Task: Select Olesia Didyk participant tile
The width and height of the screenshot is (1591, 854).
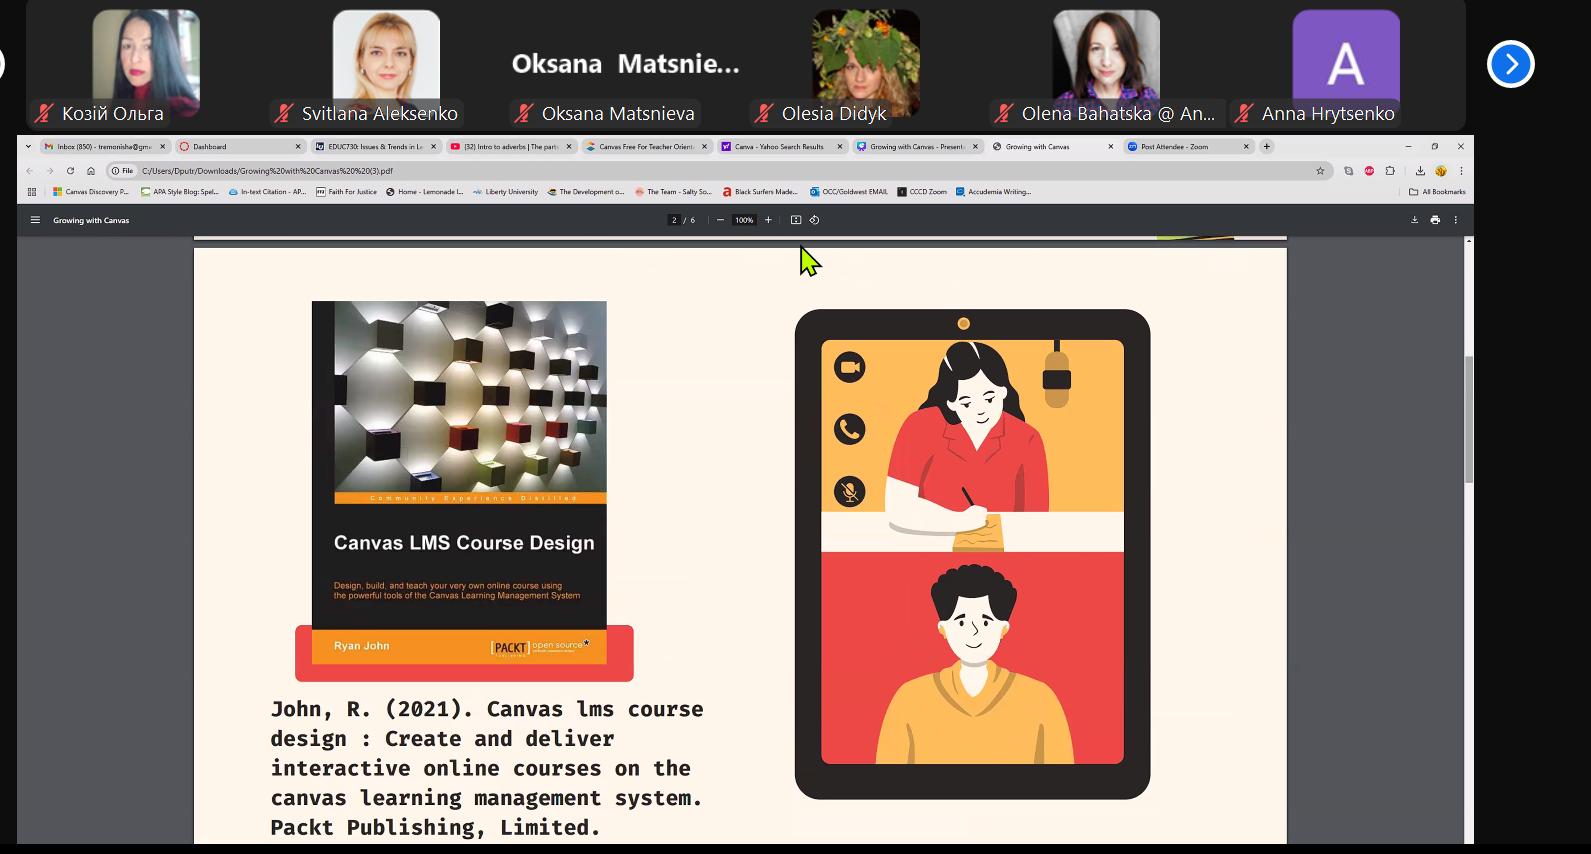Action: (866, 66)
